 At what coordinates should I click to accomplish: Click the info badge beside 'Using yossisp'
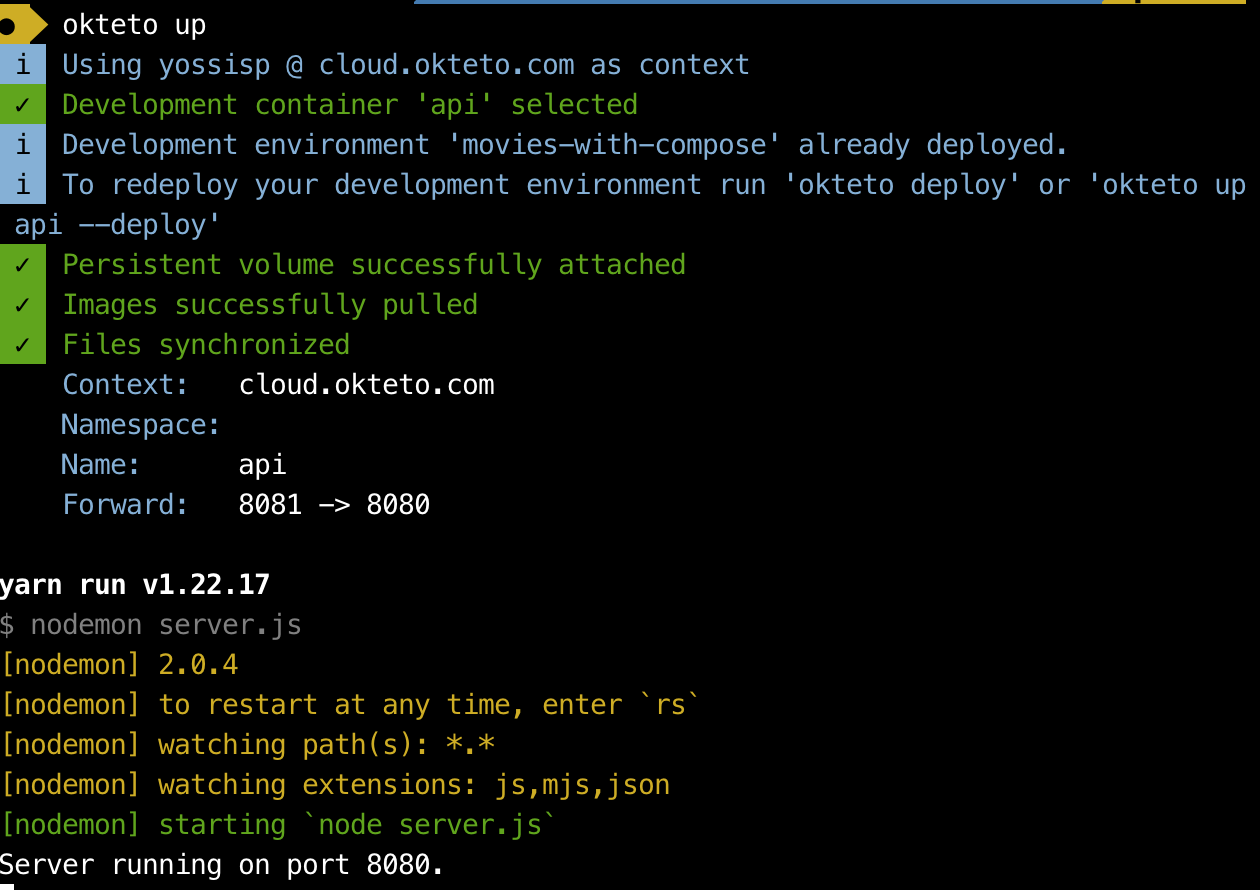[23, 65]
